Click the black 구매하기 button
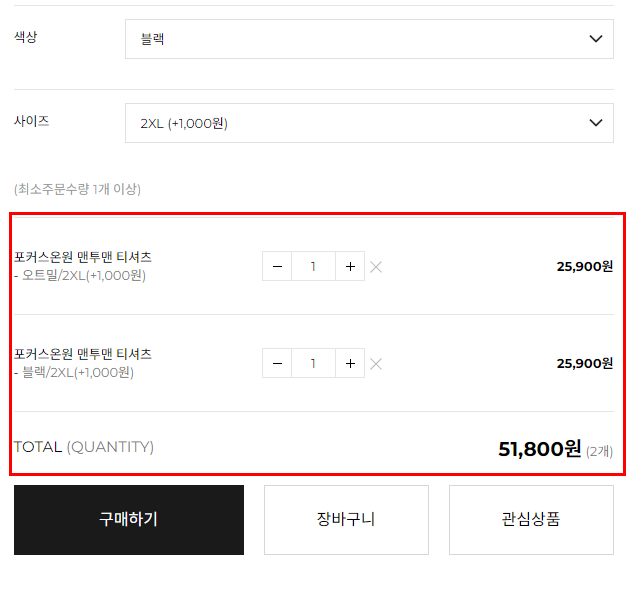634x607 pixels. click(x=129, y=520)
